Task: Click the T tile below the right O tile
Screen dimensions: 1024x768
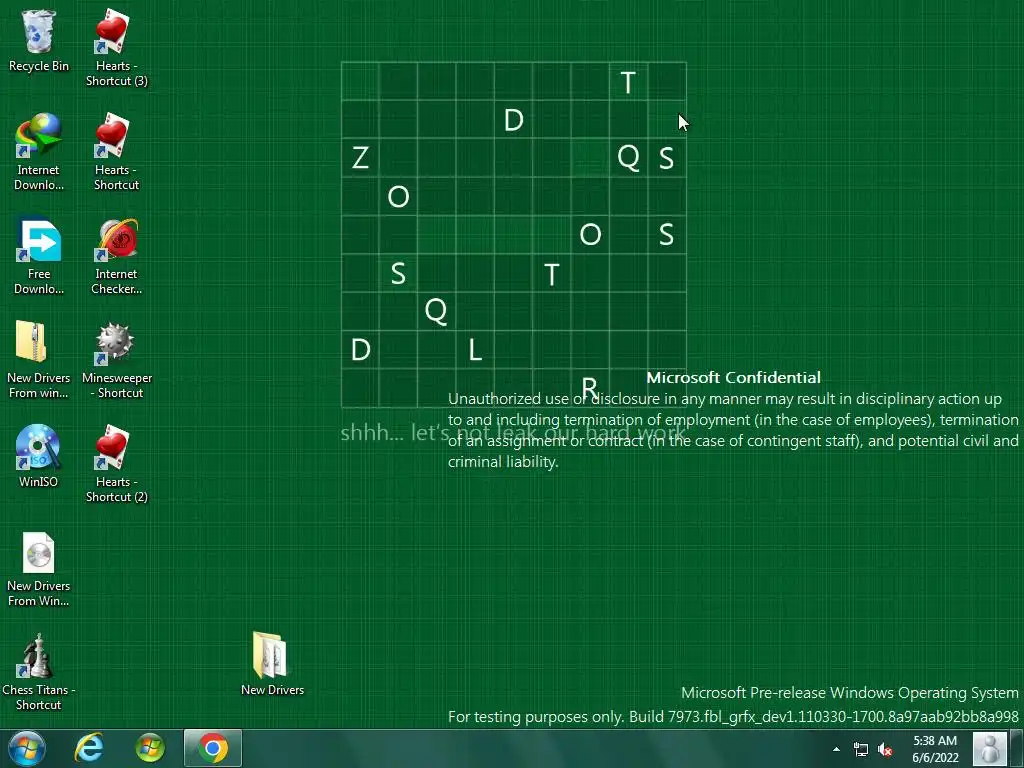Action: click(x=551, y=274)
